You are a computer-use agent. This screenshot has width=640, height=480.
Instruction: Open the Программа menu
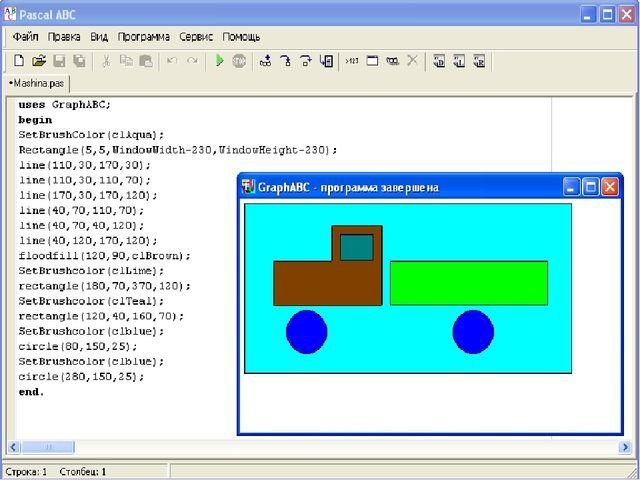pyautogui.click(x=144, y=36)
